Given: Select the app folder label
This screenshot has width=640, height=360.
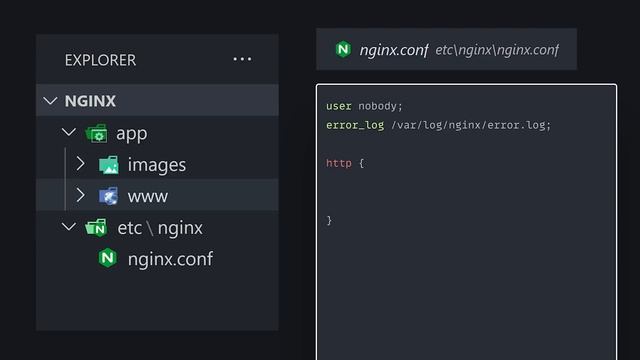Looking at the screenshot, I should [132, 133].
